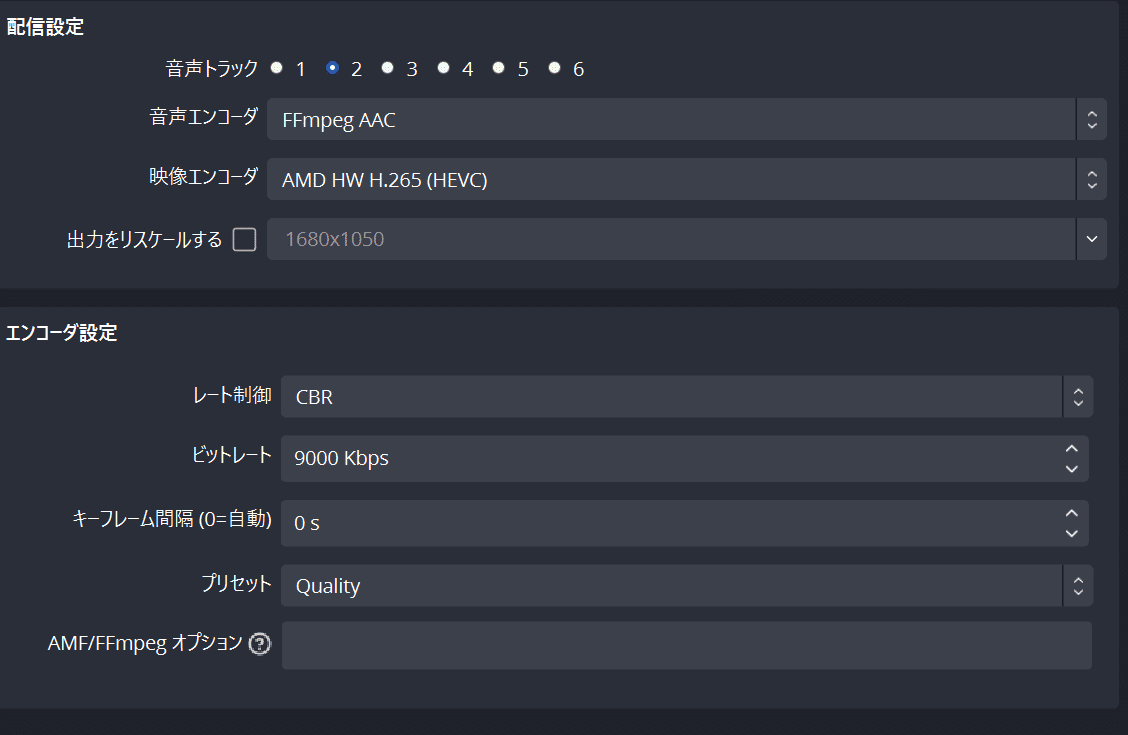Image resolution: width=1128 pixels, height=735 pixels.
Task: Select audio track 6
Action: (x=554, y=68)
